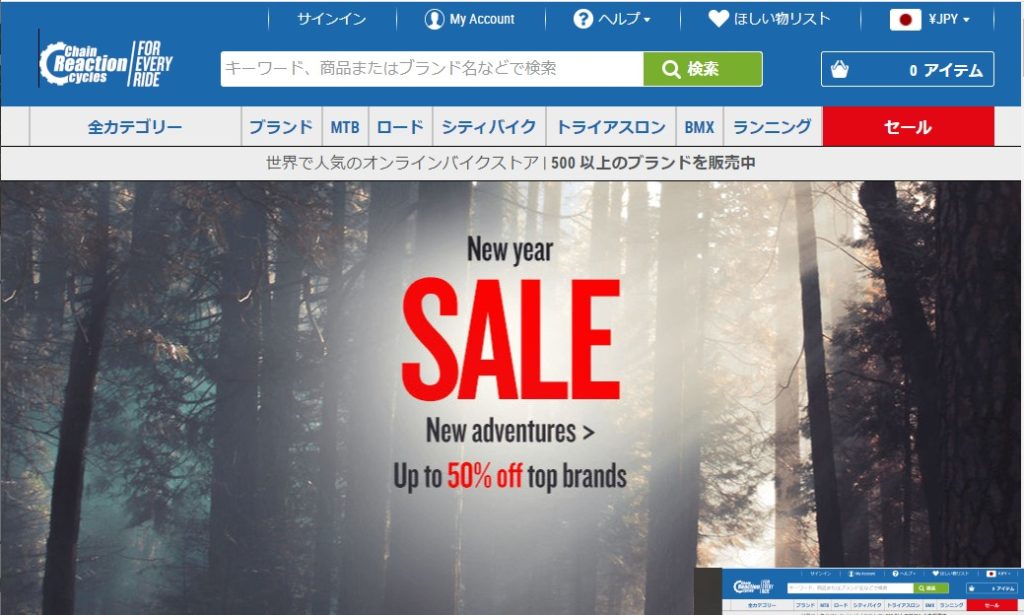
Task: Click the サインイン link
Action: tap(332, 19)
